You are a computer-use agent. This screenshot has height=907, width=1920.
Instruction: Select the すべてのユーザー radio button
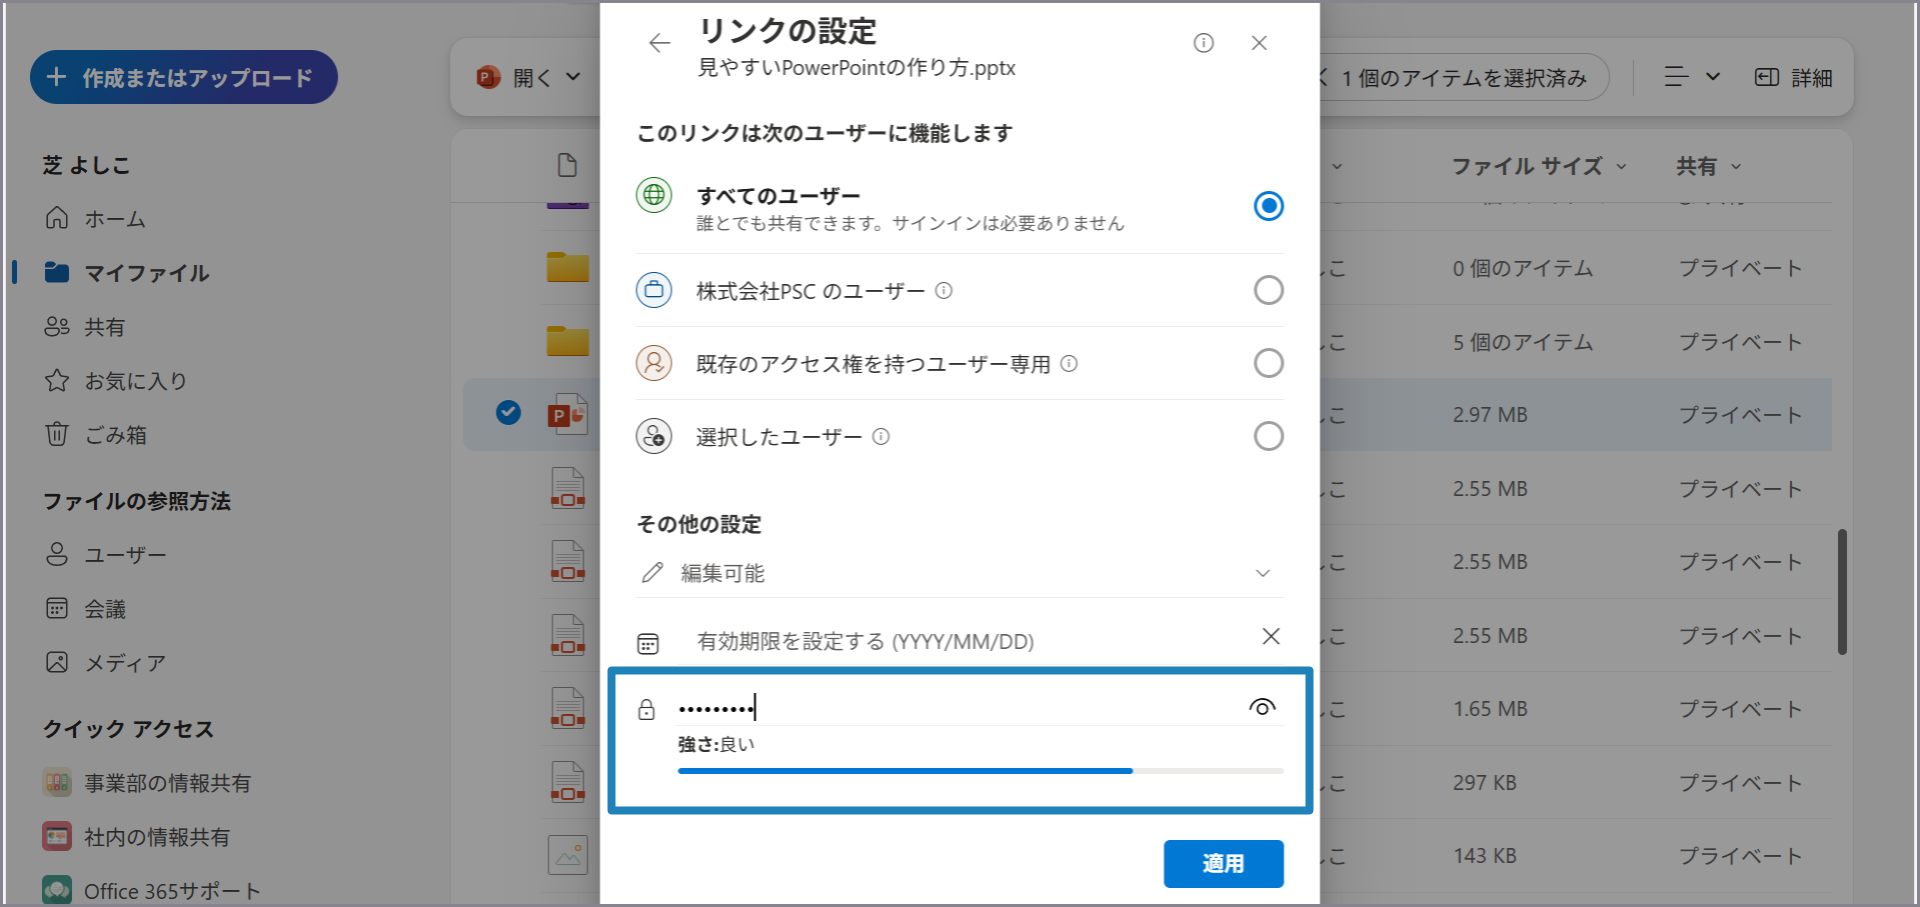pyautogui.click(x=1268, y=206)
